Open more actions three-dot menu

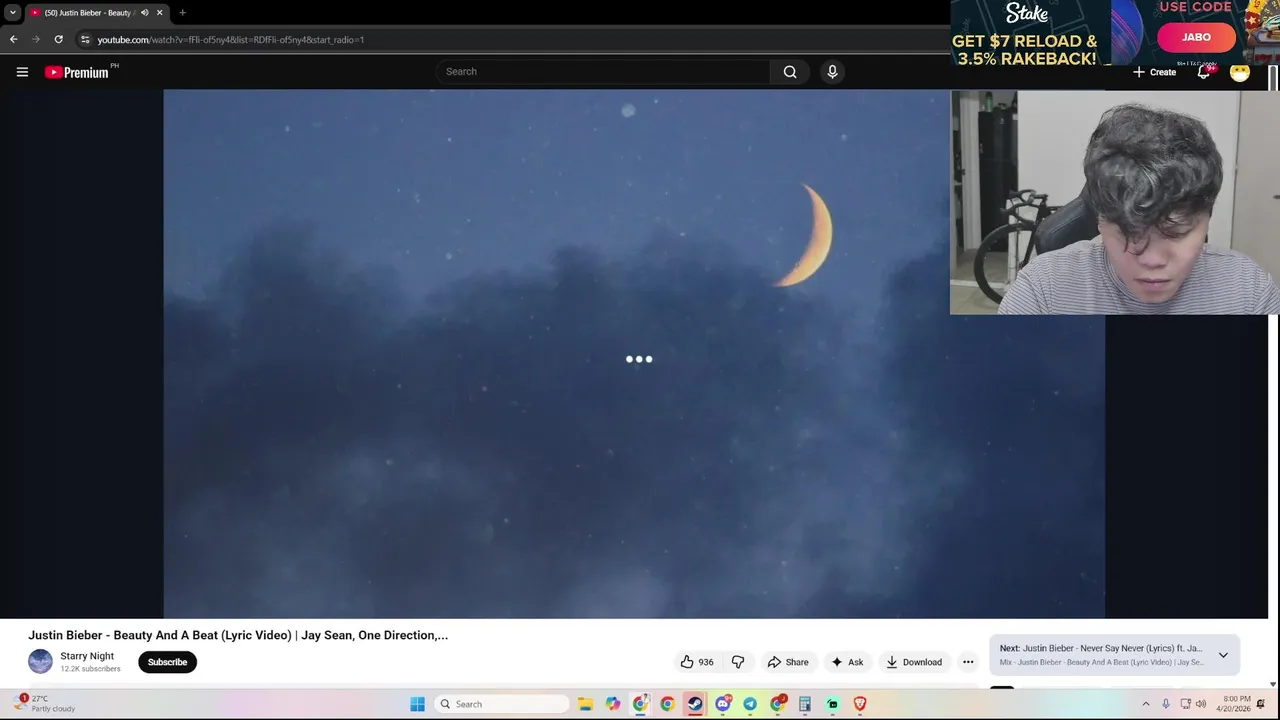(968, 662)
